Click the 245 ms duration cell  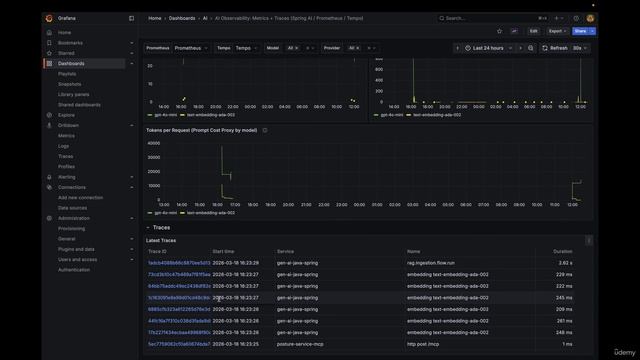564,298
